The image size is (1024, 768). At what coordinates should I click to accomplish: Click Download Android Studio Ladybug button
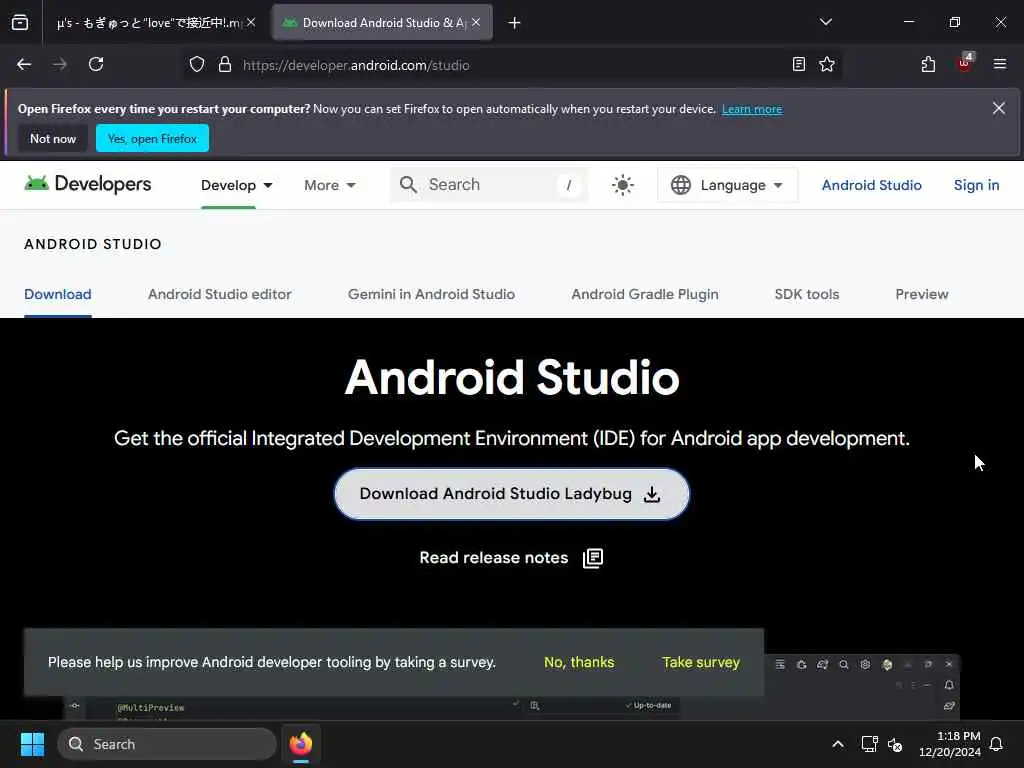point(511,494)
